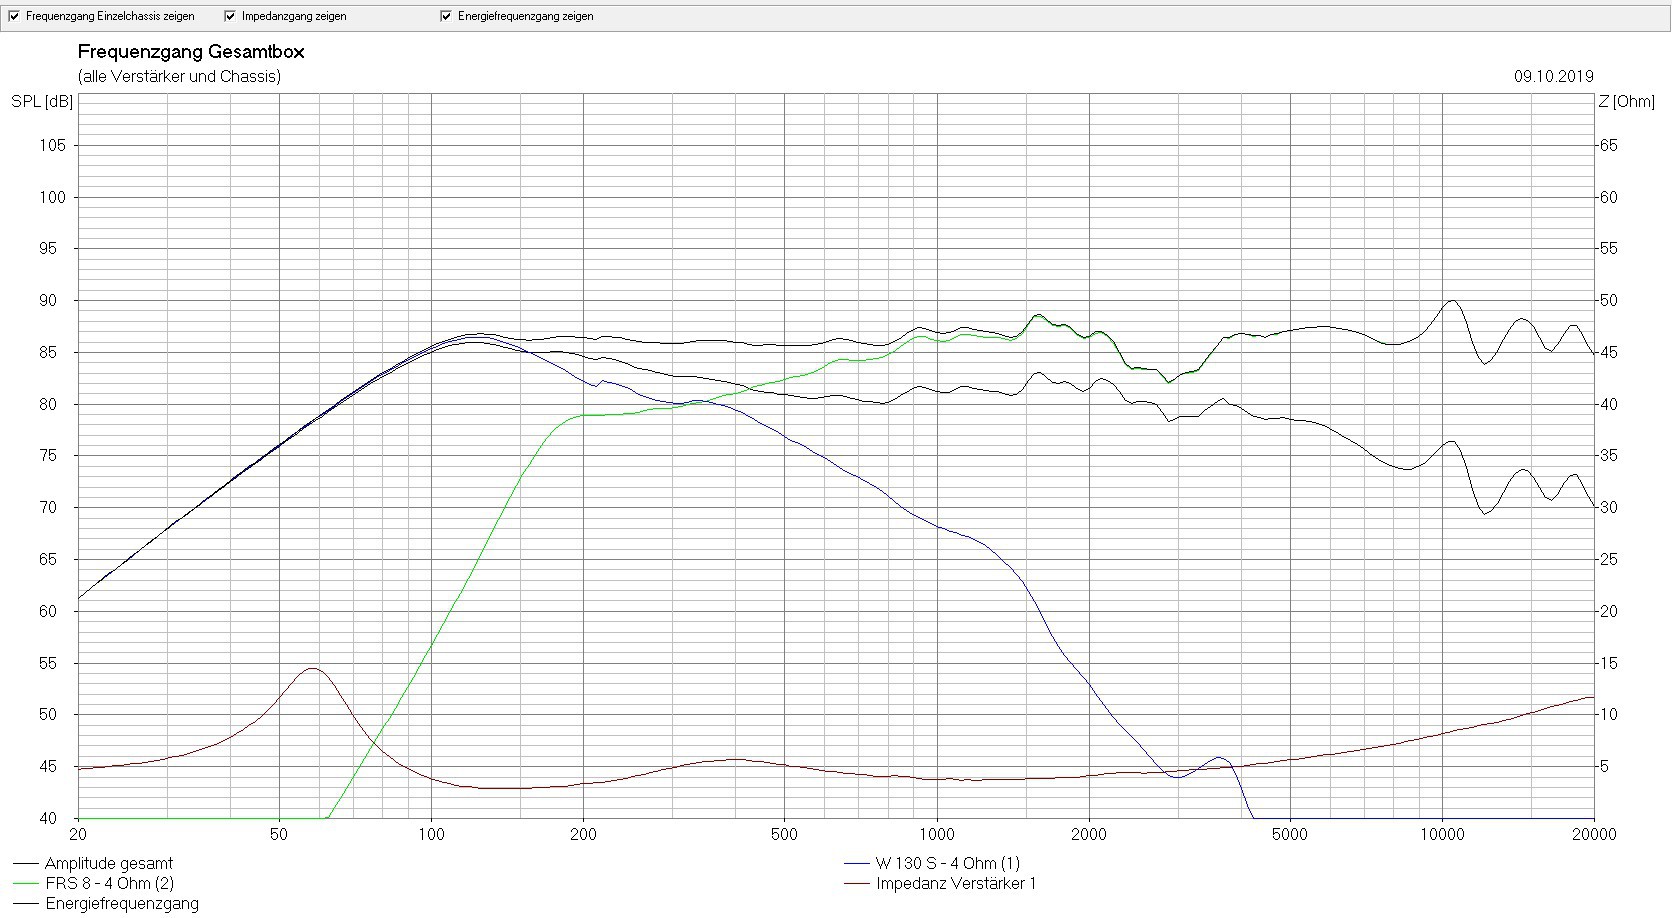Select the W 130 S - 4 Ohm (1) legend label
This screenshot has height=918, width=1672.
coord(947,863)
